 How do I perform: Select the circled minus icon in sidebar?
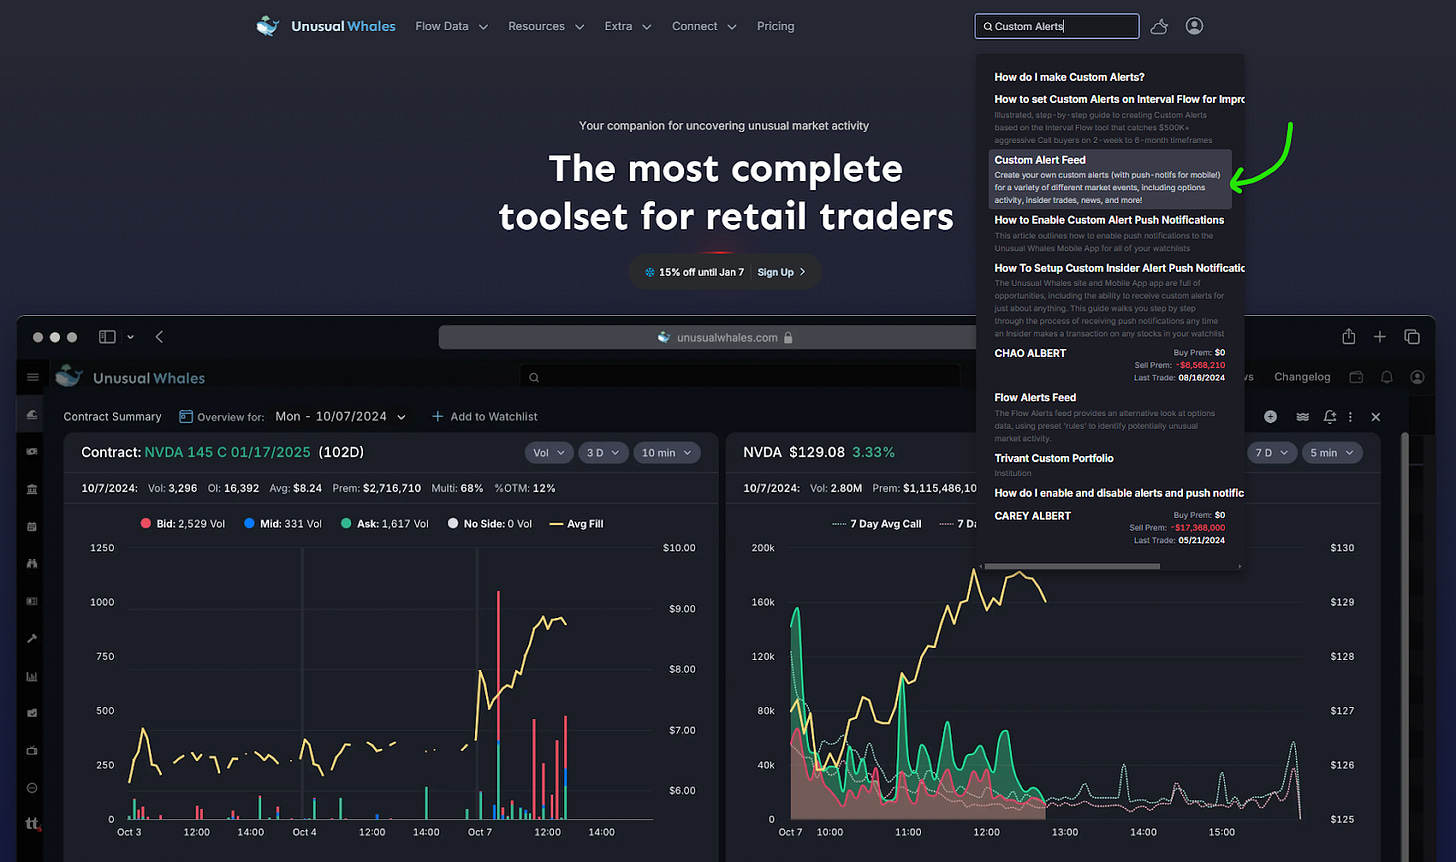[32, 787]
